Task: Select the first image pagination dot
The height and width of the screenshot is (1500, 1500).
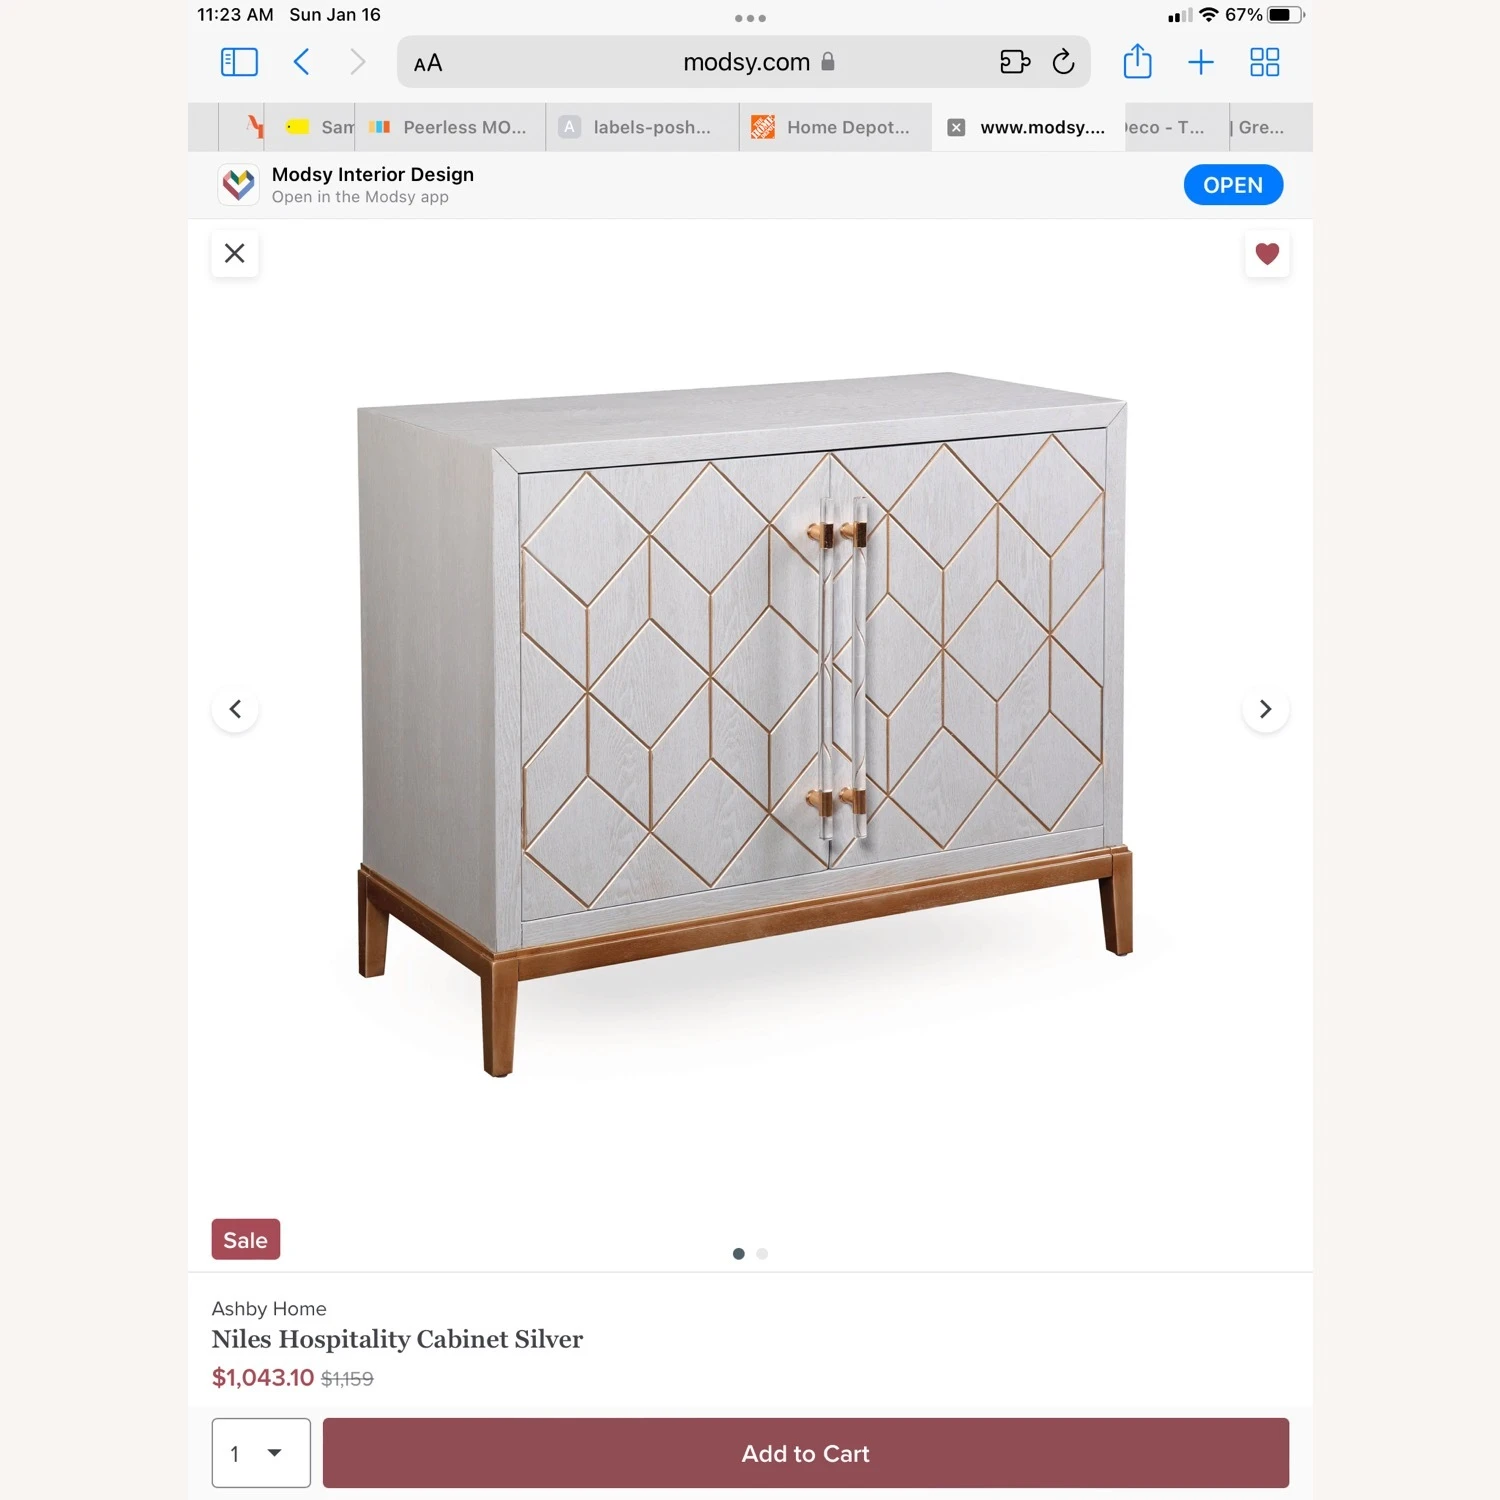Action: 738,1253
